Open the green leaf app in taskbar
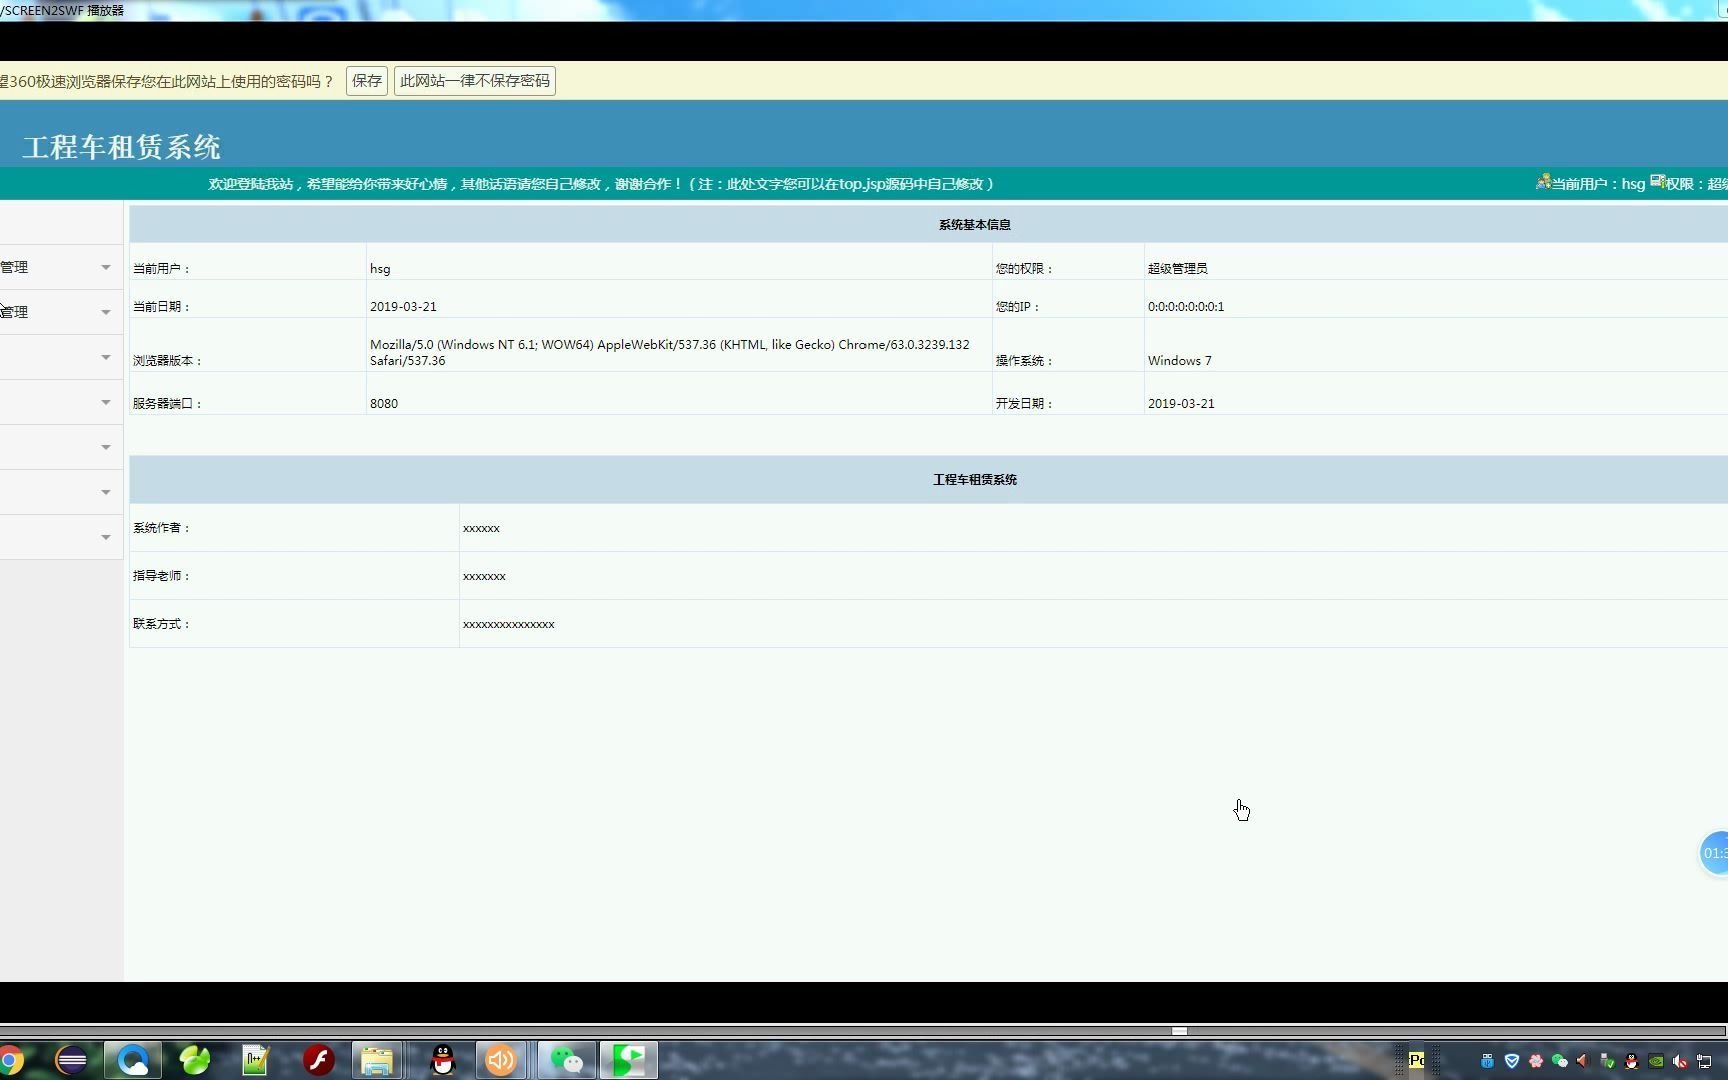Image resolution: width=1728 pixels, height=1080 pixels. tap(195, 1060)
